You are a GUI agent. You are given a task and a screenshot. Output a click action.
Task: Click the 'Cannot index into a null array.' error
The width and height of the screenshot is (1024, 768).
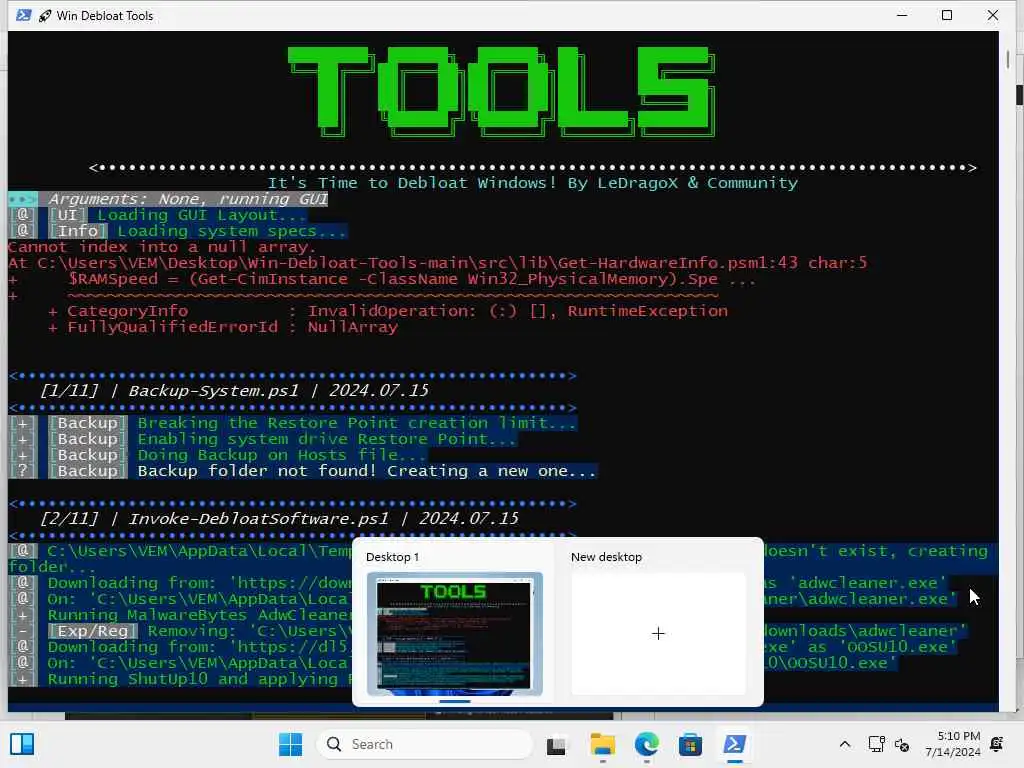pos(162,247)
